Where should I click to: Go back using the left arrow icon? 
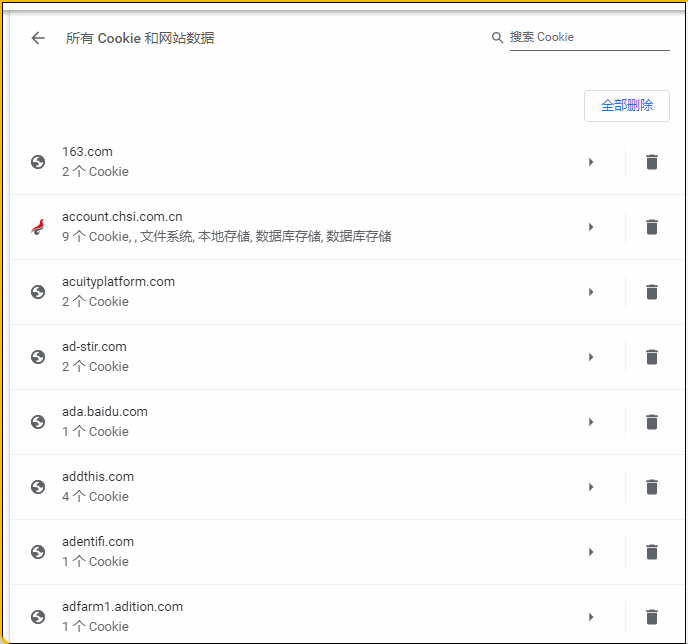click(x=38, y=38)
